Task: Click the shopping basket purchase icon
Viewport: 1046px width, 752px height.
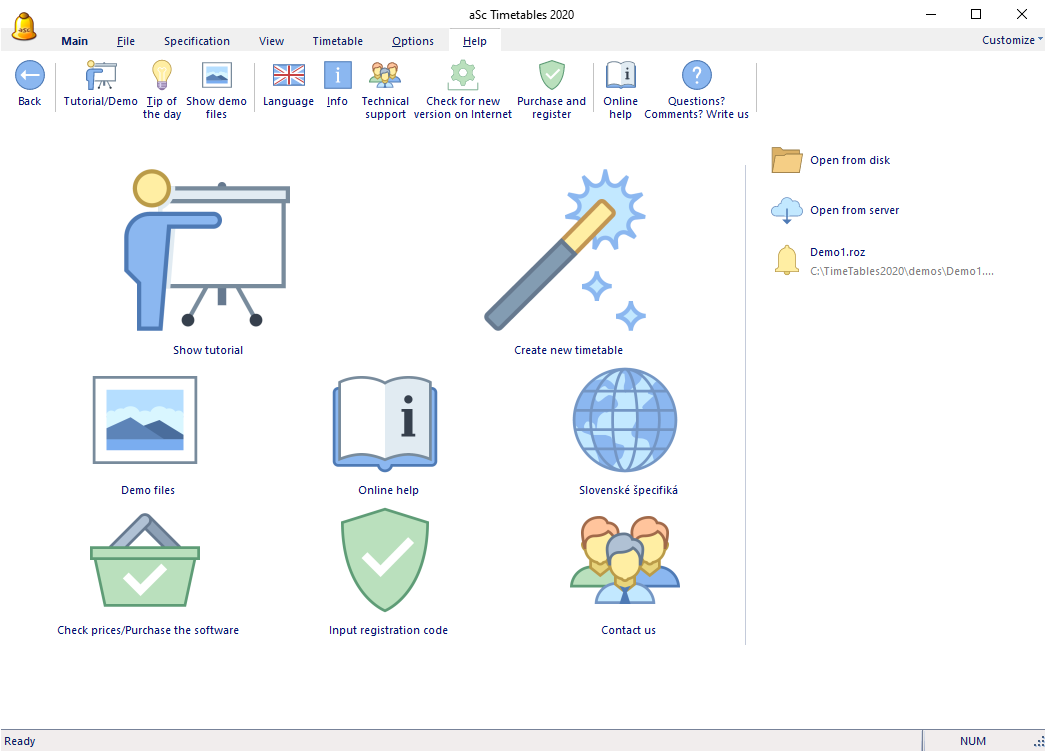Action: click(x=145, y=560)
